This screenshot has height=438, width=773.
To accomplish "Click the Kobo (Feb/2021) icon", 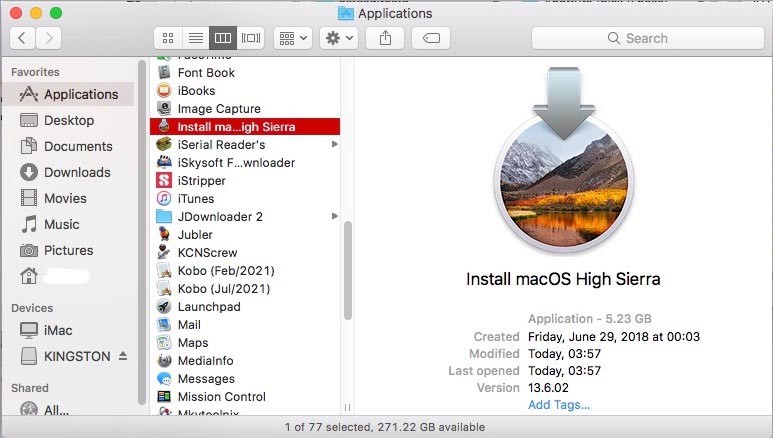I will [164, 271].
